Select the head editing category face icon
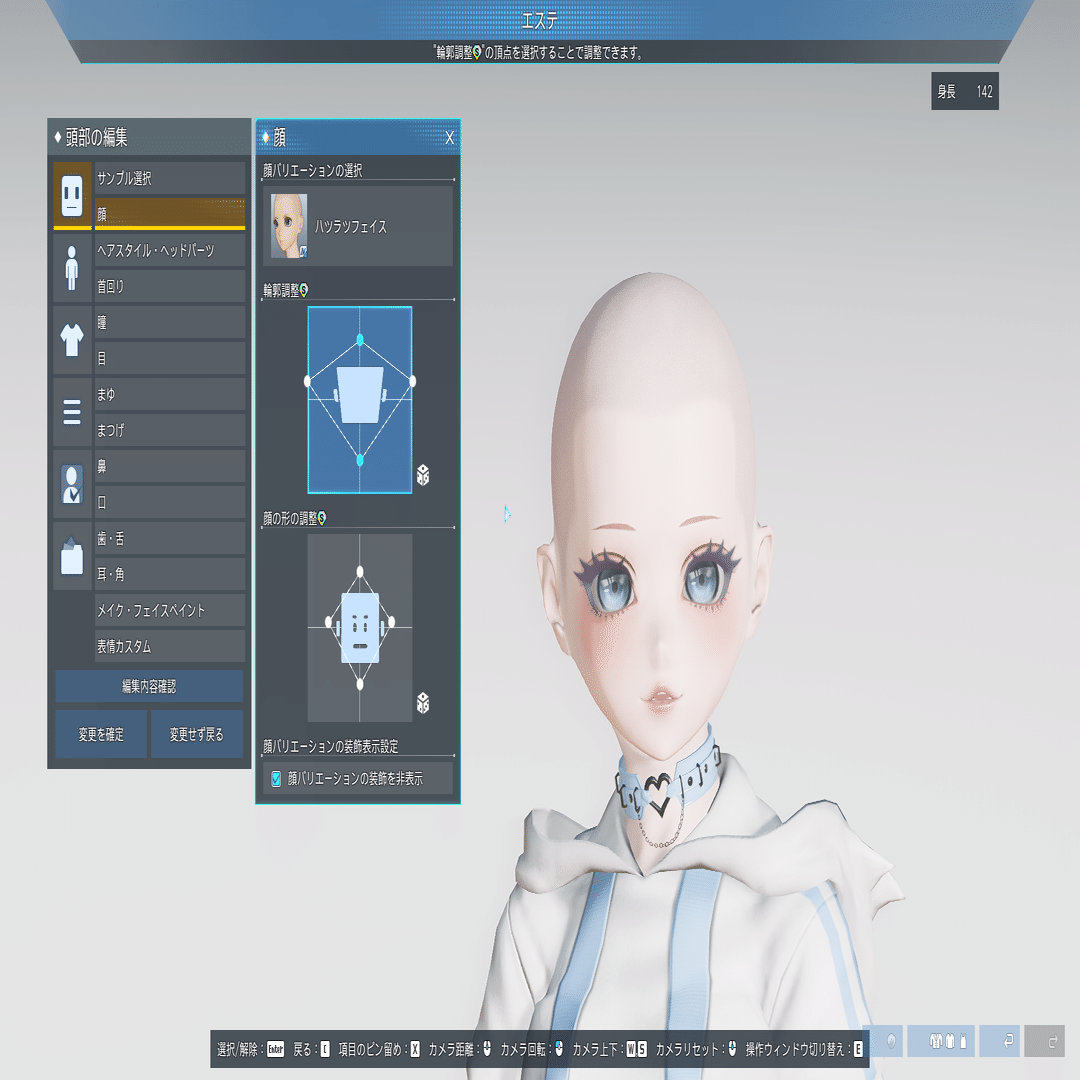Image resolution: width=1080 pixels, height=1080 pixels. coord(72,196)
